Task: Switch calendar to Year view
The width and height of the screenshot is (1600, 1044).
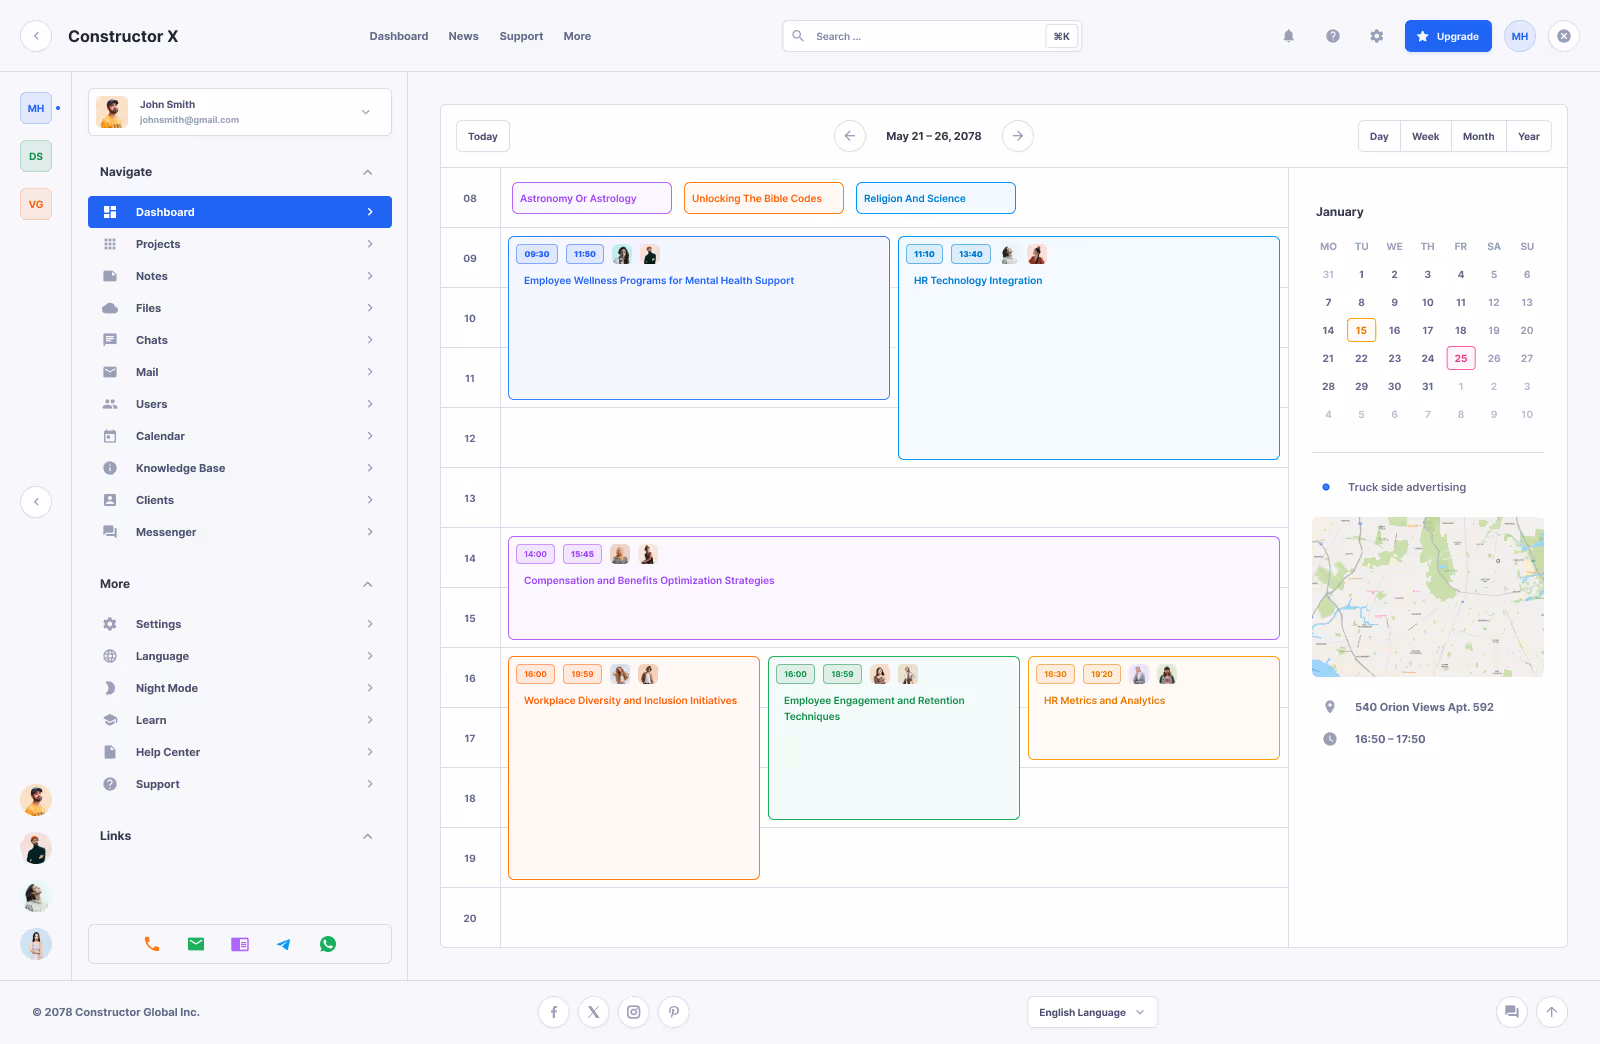Action: pyautogui.click(x=1529, y=136)
